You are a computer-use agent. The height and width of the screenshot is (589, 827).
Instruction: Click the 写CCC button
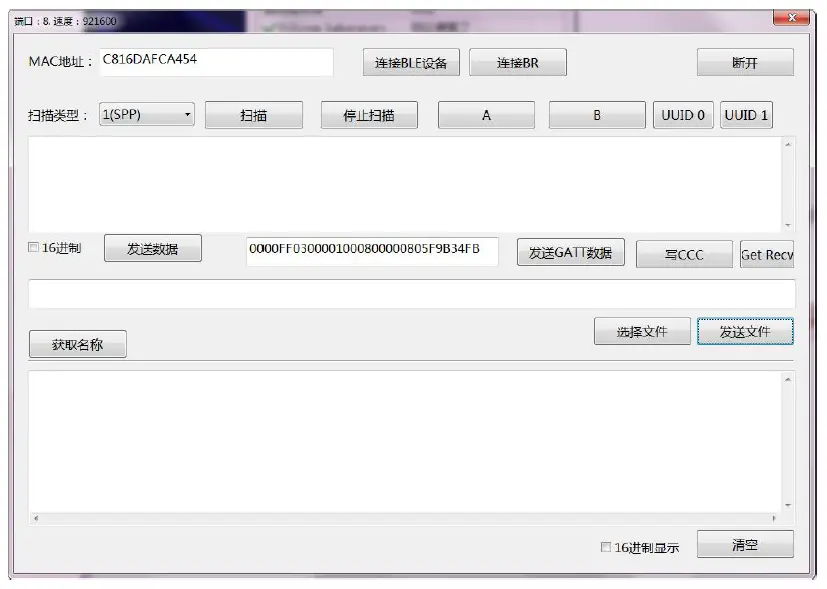684,254
